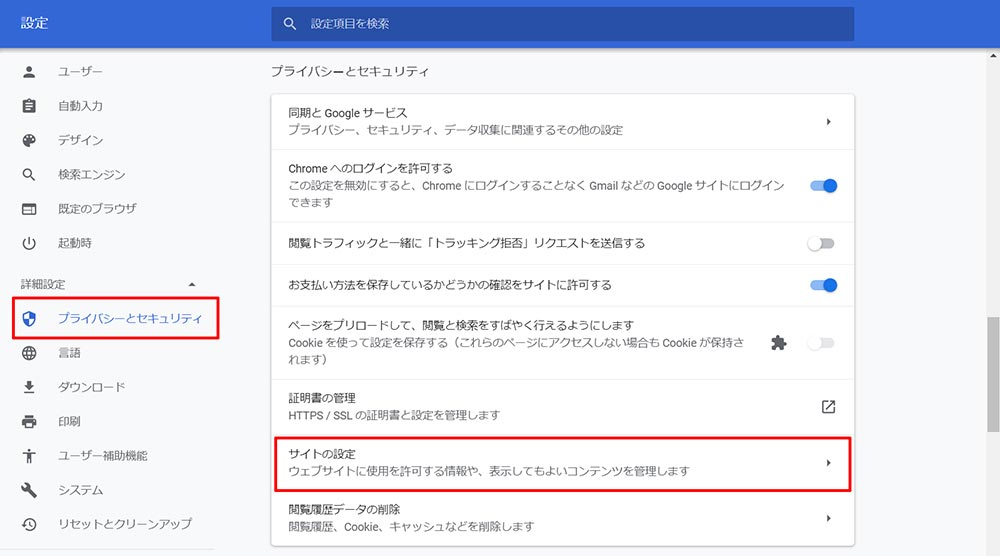
Task: Focus the 設定項目を検索 search field
Action: (562, 24)
